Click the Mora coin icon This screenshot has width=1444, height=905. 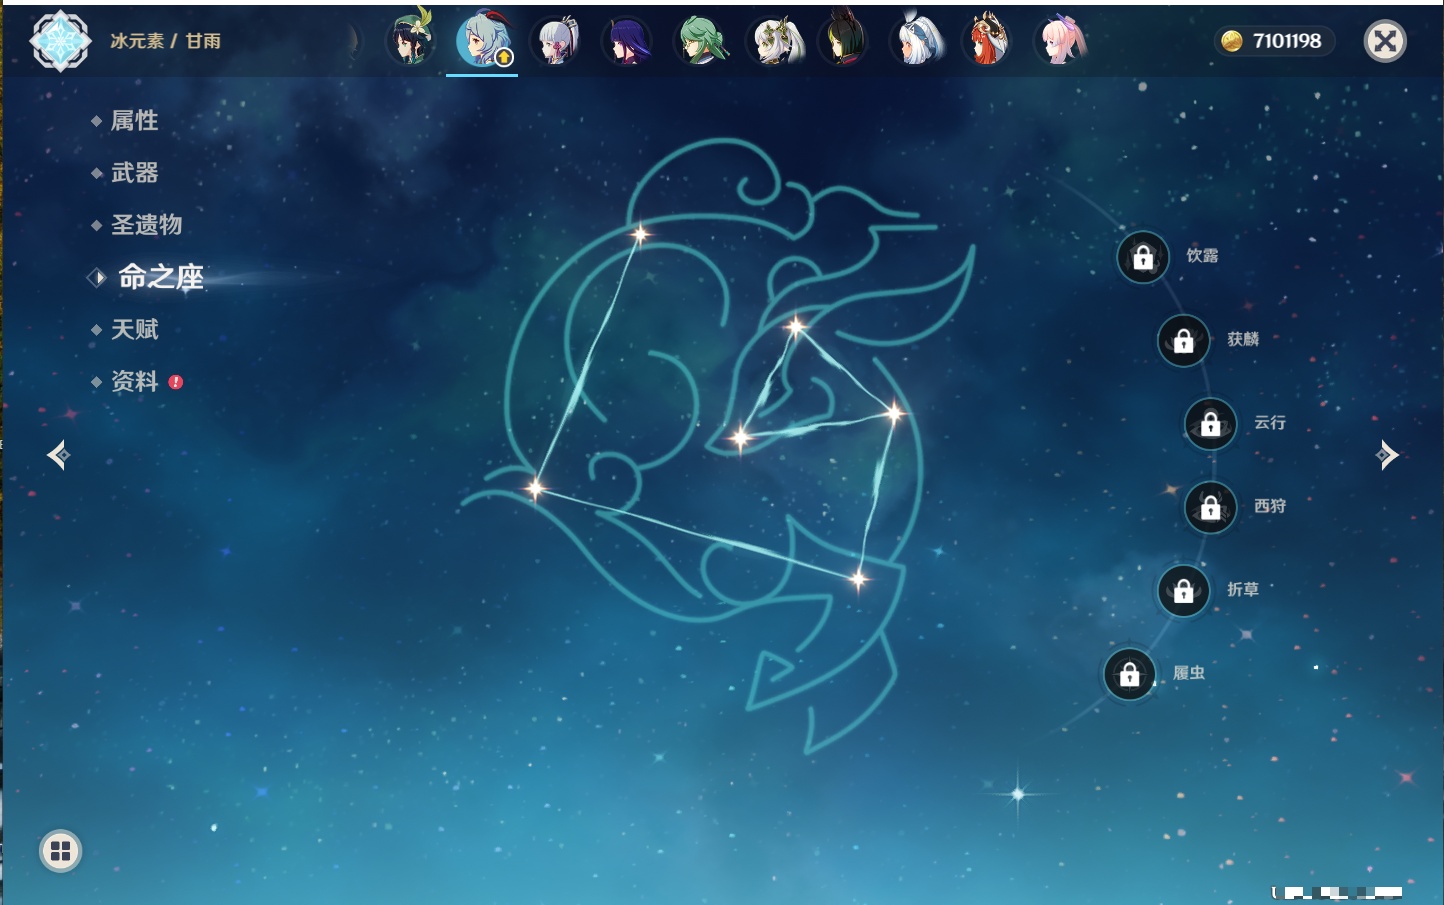(x=1232, y=41)
